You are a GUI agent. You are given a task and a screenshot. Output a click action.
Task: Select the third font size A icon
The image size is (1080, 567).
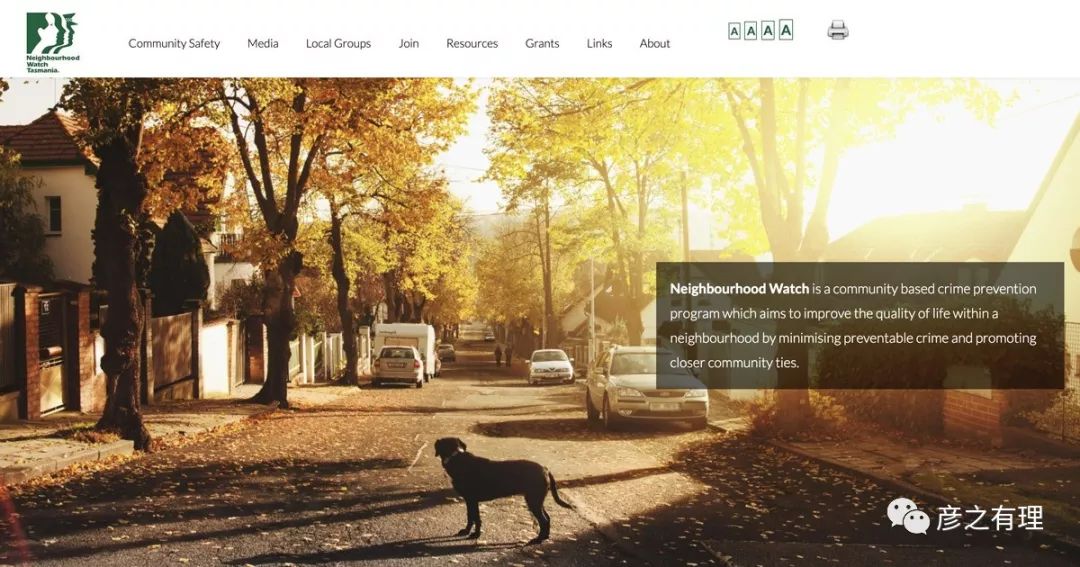coord(768,30)
